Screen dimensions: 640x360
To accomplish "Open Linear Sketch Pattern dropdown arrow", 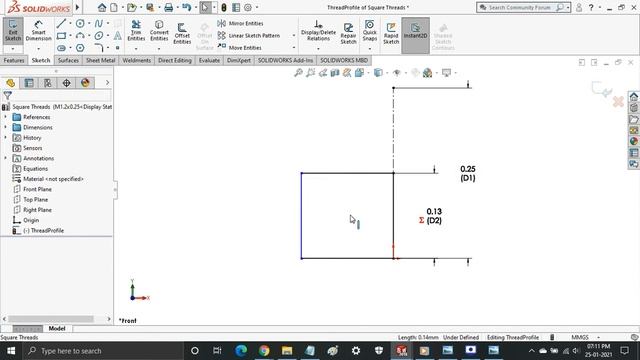I will tap(293, 36).
